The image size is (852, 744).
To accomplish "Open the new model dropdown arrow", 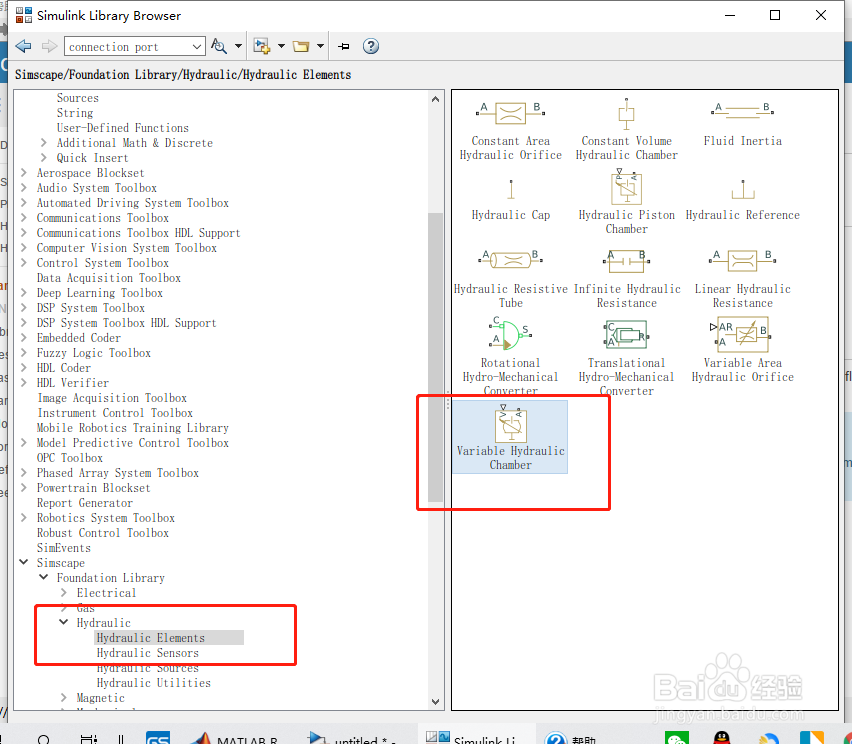I will (x=281, y=46).
